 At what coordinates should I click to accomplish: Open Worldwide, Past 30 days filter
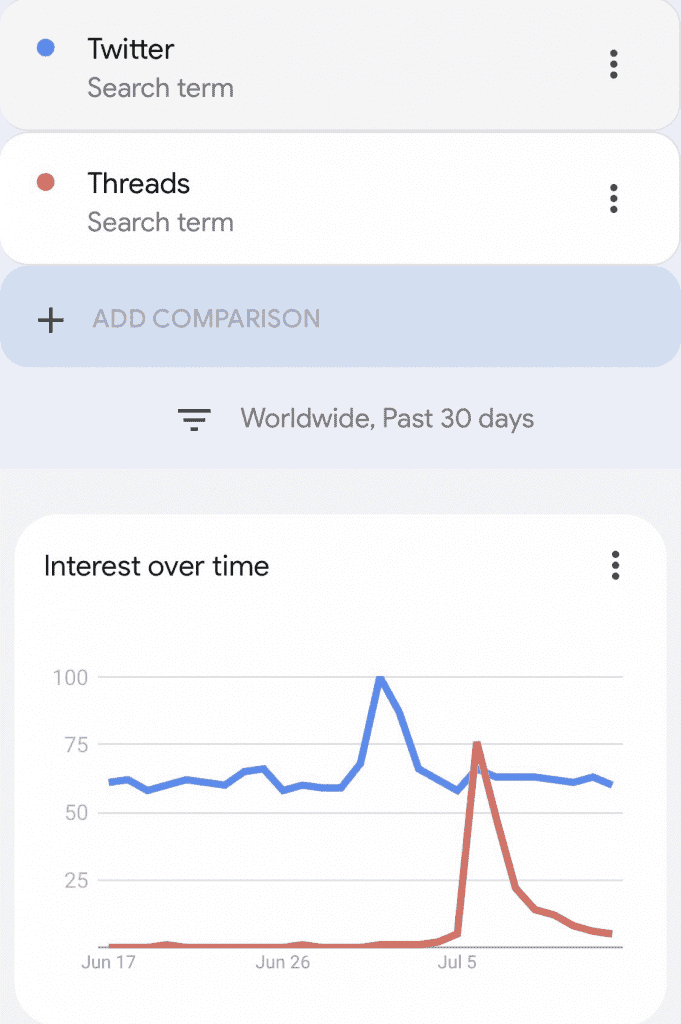pos(387,419)
